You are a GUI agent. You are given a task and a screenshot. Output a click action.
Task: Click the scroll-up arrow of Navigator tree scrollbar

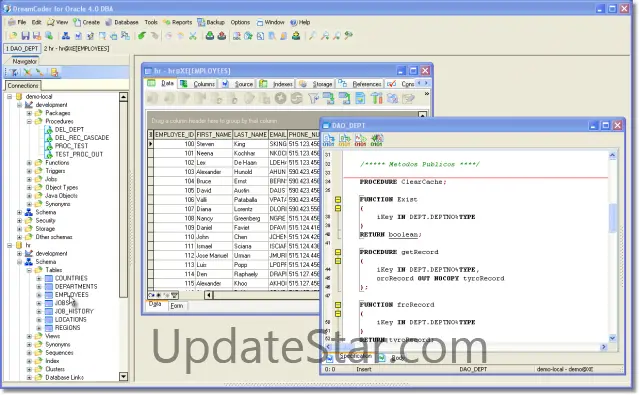point(123,97)
